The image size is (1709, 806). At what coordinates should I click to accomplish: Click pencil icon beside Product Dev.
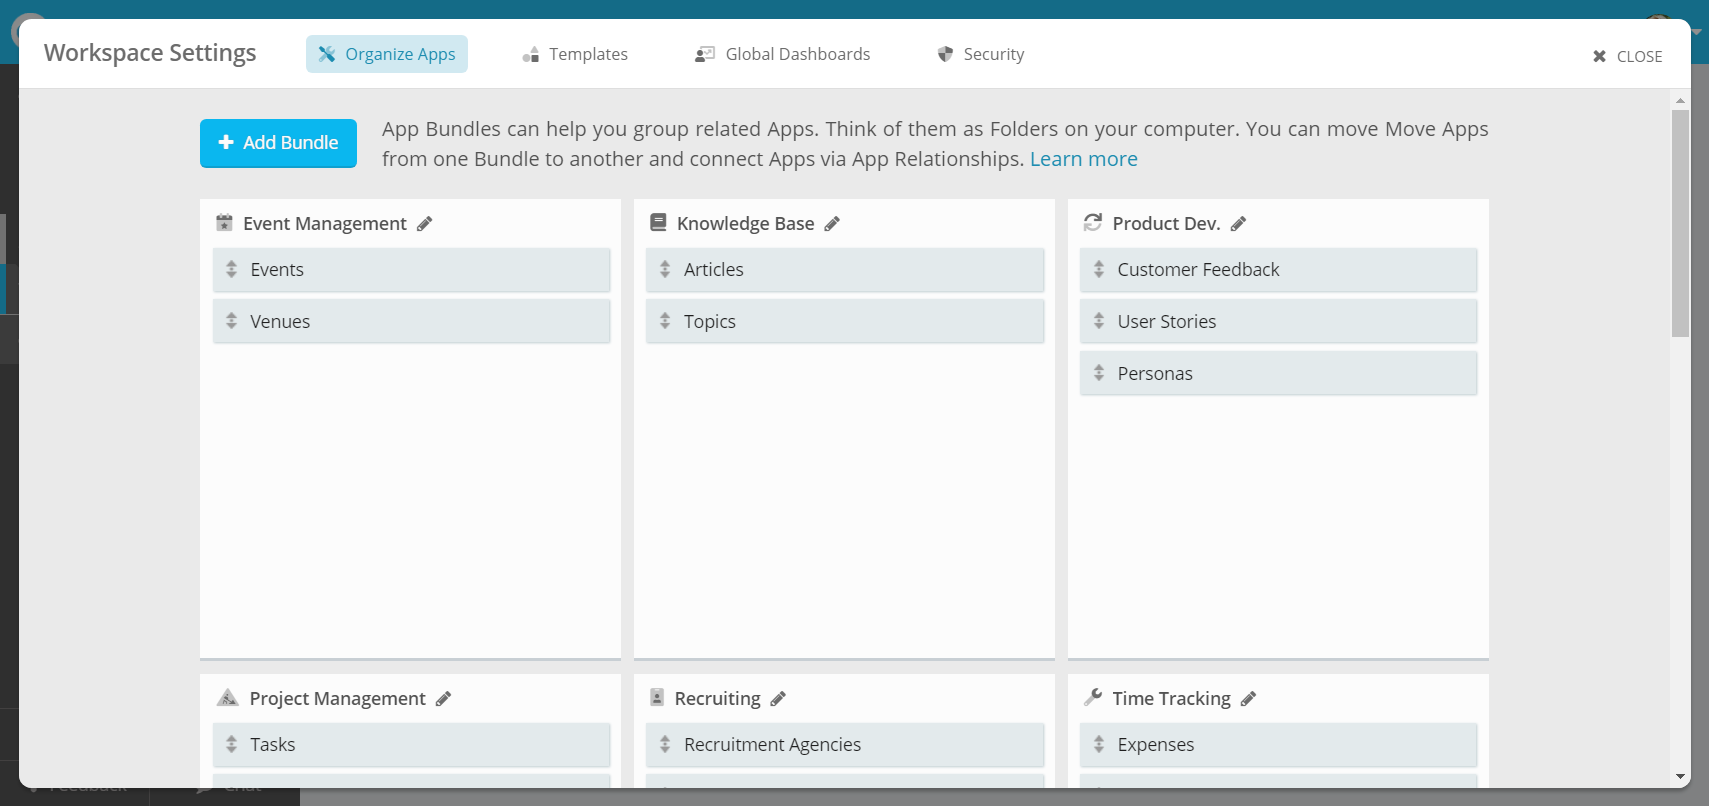pos(1238,224)
